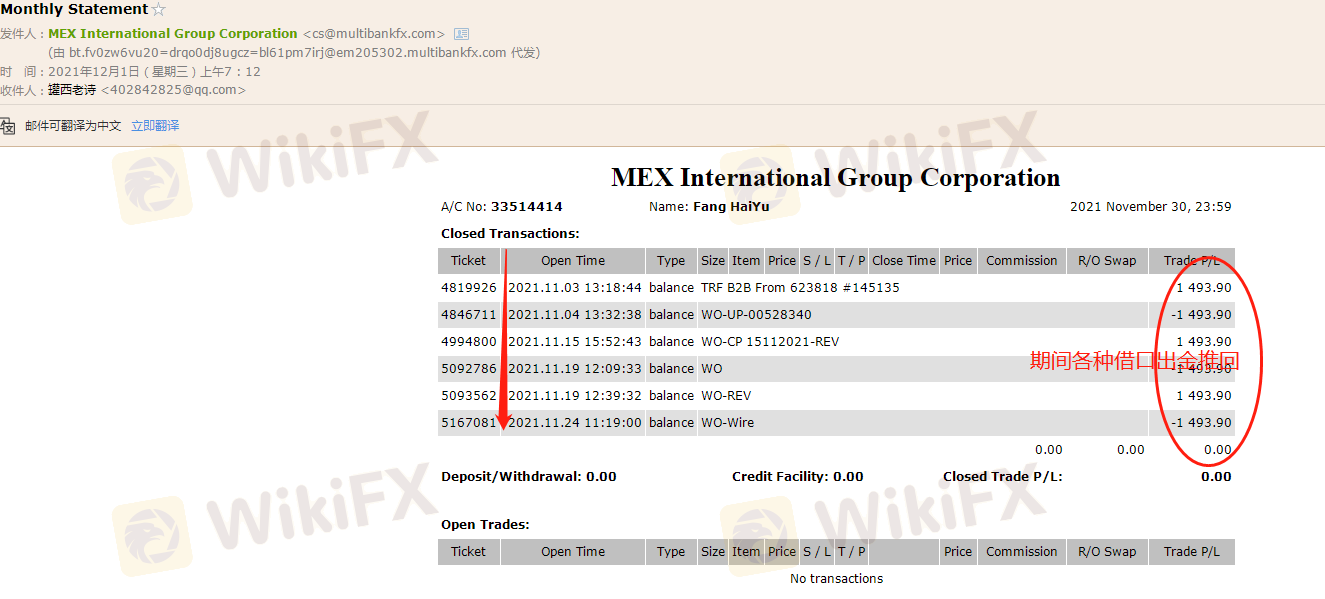Select account number 33514414
1325x599 pixels.
[527, 207]
